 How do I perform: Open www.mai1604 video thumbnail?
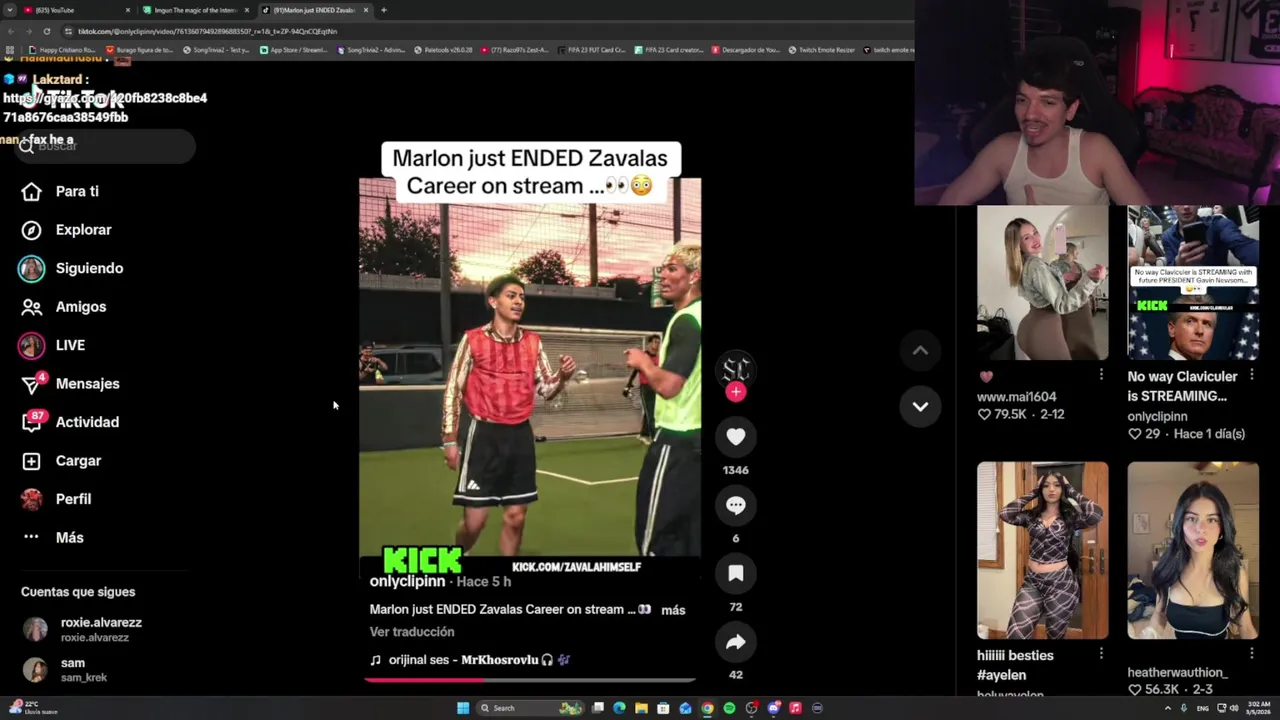[1042, 282]
